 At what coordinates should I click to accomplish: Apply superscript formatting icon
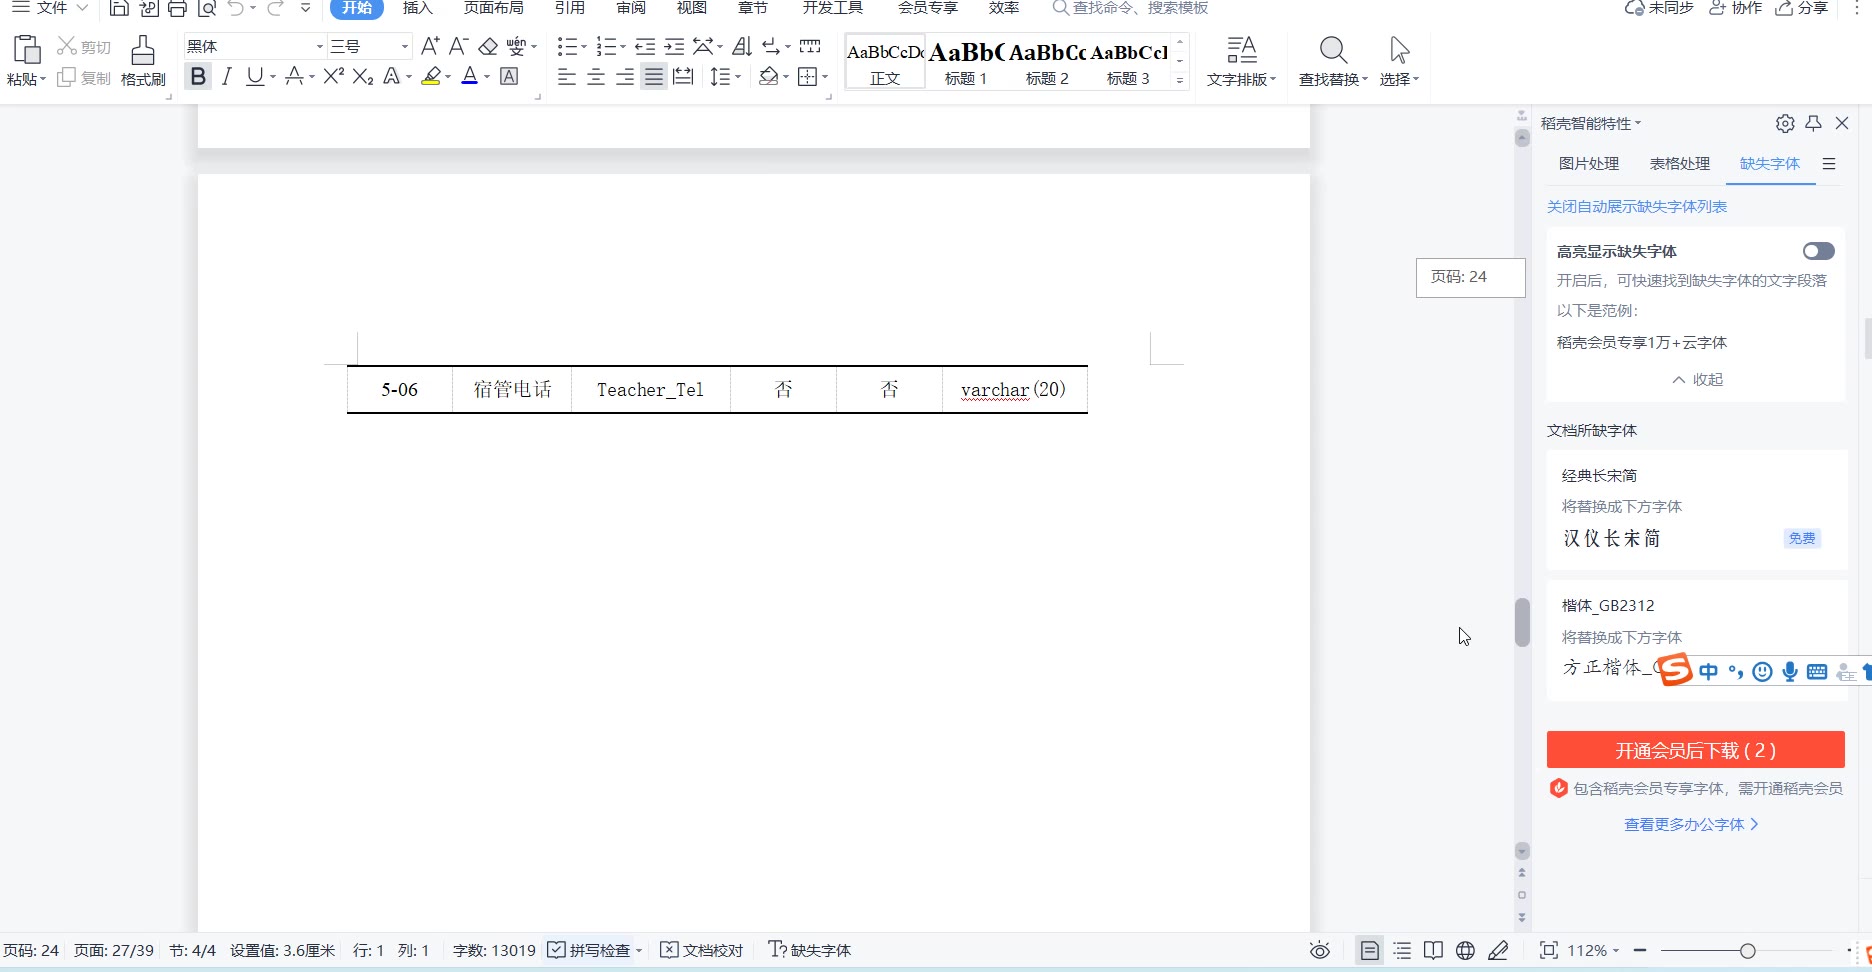(x=333, y=77)
